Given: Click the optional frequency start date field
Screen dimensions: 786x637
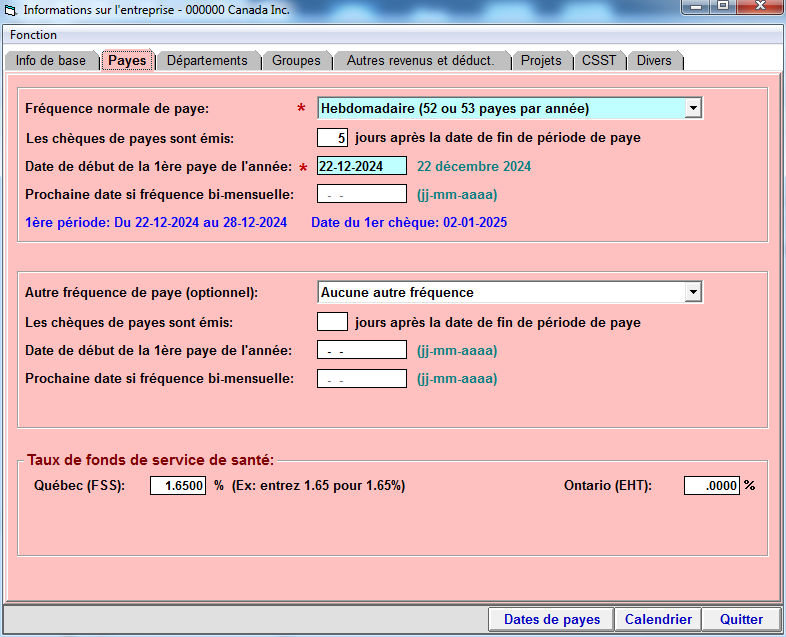Looking at the screenshot, I should [x=361, y=350].
